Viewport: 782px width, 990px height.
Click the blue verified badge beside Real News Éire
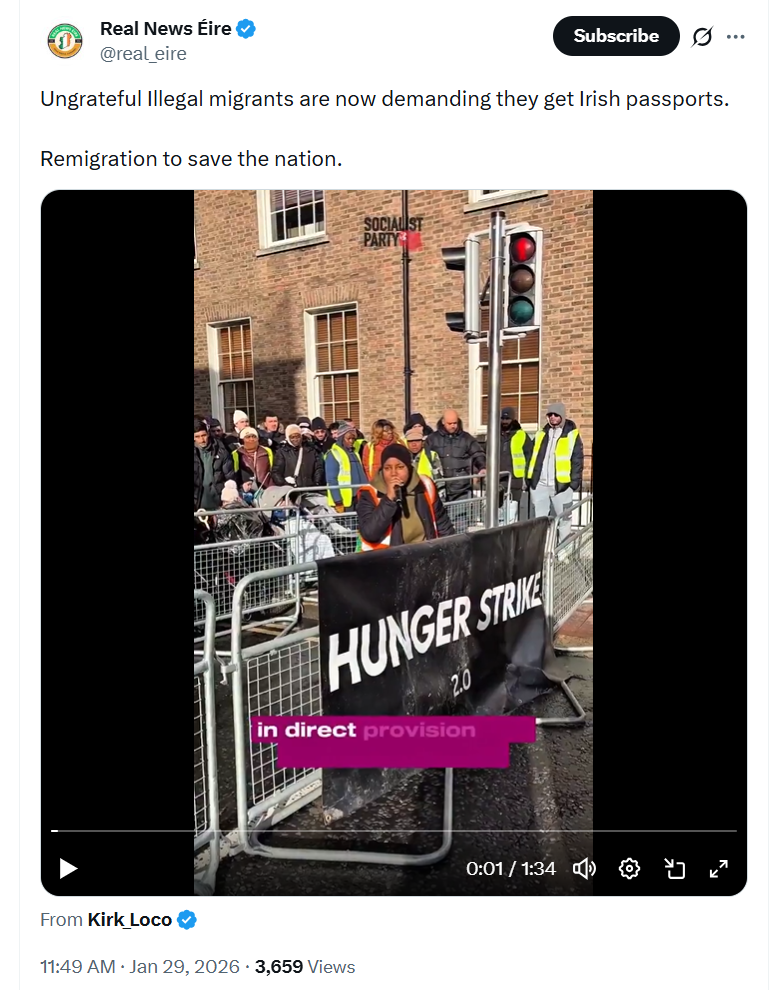246,28
